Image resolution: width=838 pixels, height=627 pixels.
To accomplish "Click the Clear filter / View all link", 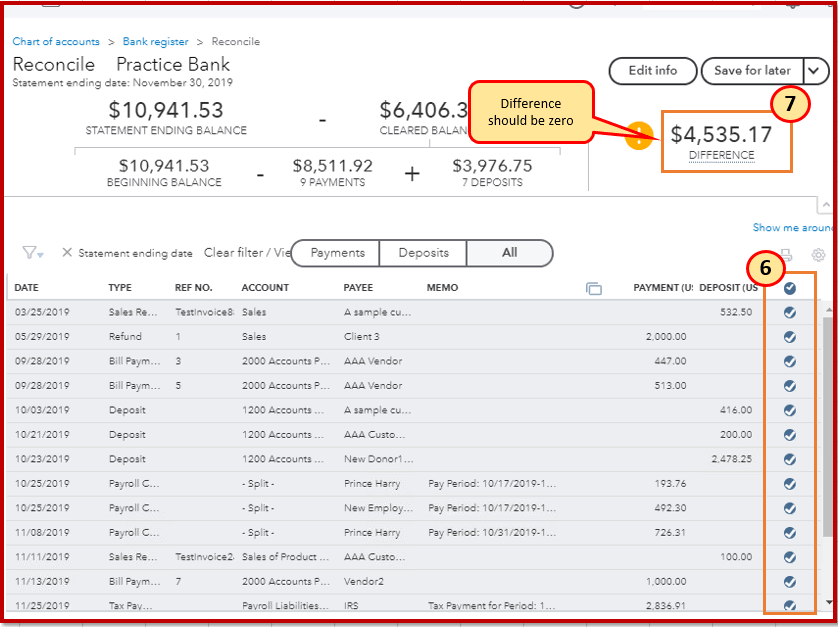I will coord(247,253).
